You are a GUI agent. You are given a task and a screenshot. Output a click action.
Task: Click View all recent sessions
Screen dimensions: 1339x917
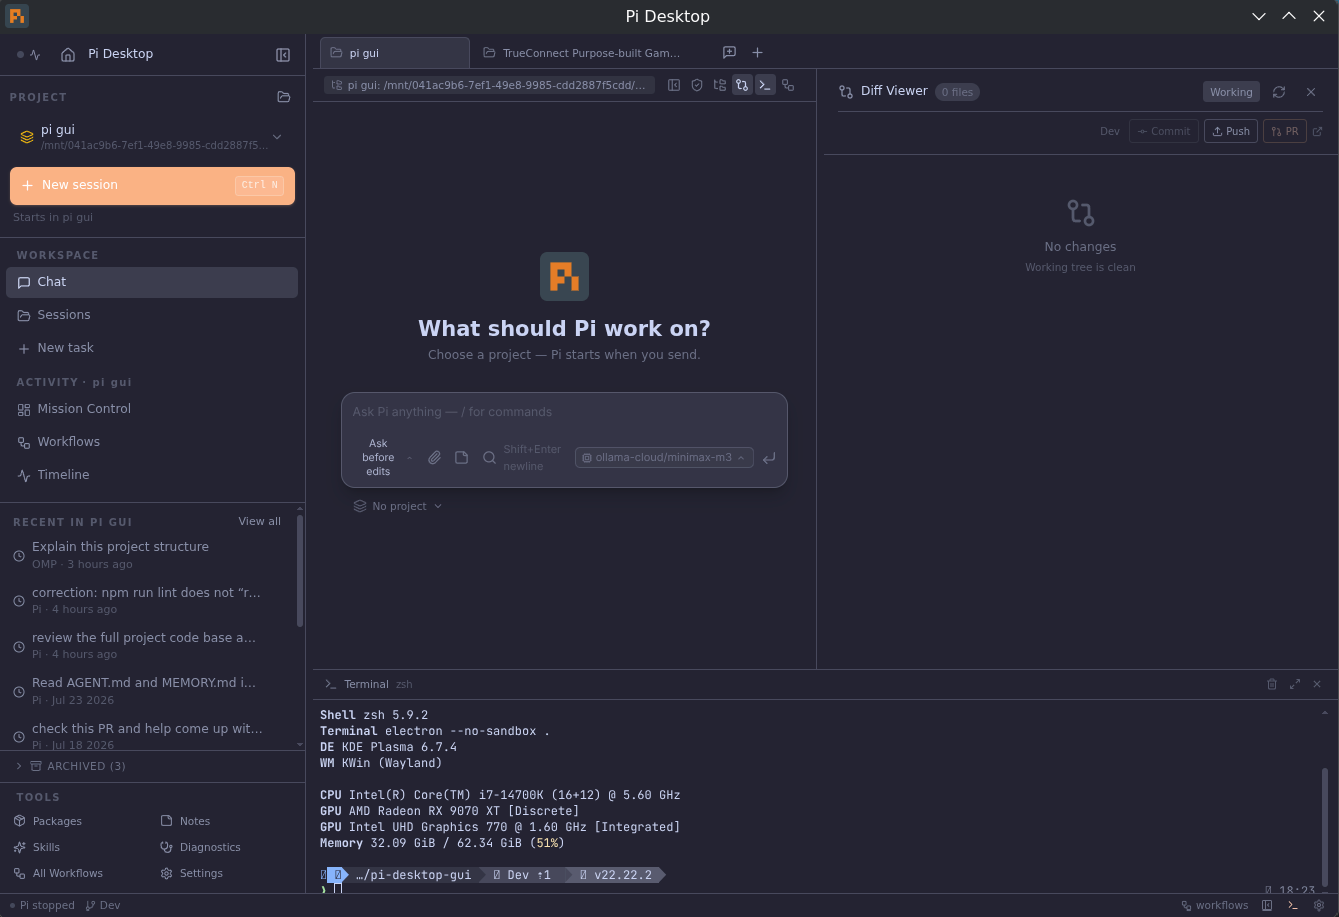click(259, 521)
